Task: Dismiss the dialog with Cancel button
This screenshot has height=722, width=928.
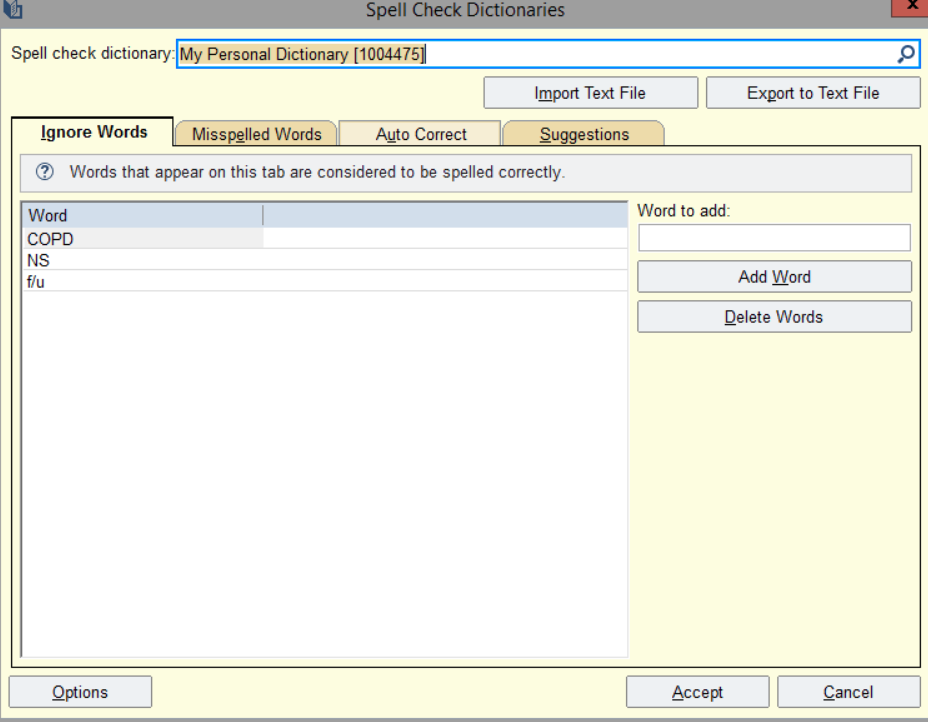Action: (848, 692)
